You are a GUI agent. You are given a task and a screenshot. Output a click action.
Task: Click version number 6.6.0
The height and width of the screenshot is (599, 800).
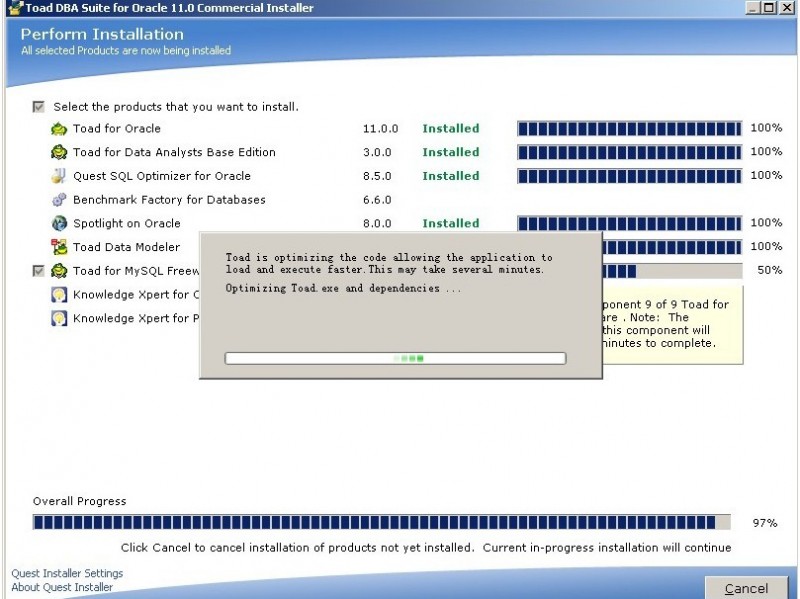[x=377, y=200]
